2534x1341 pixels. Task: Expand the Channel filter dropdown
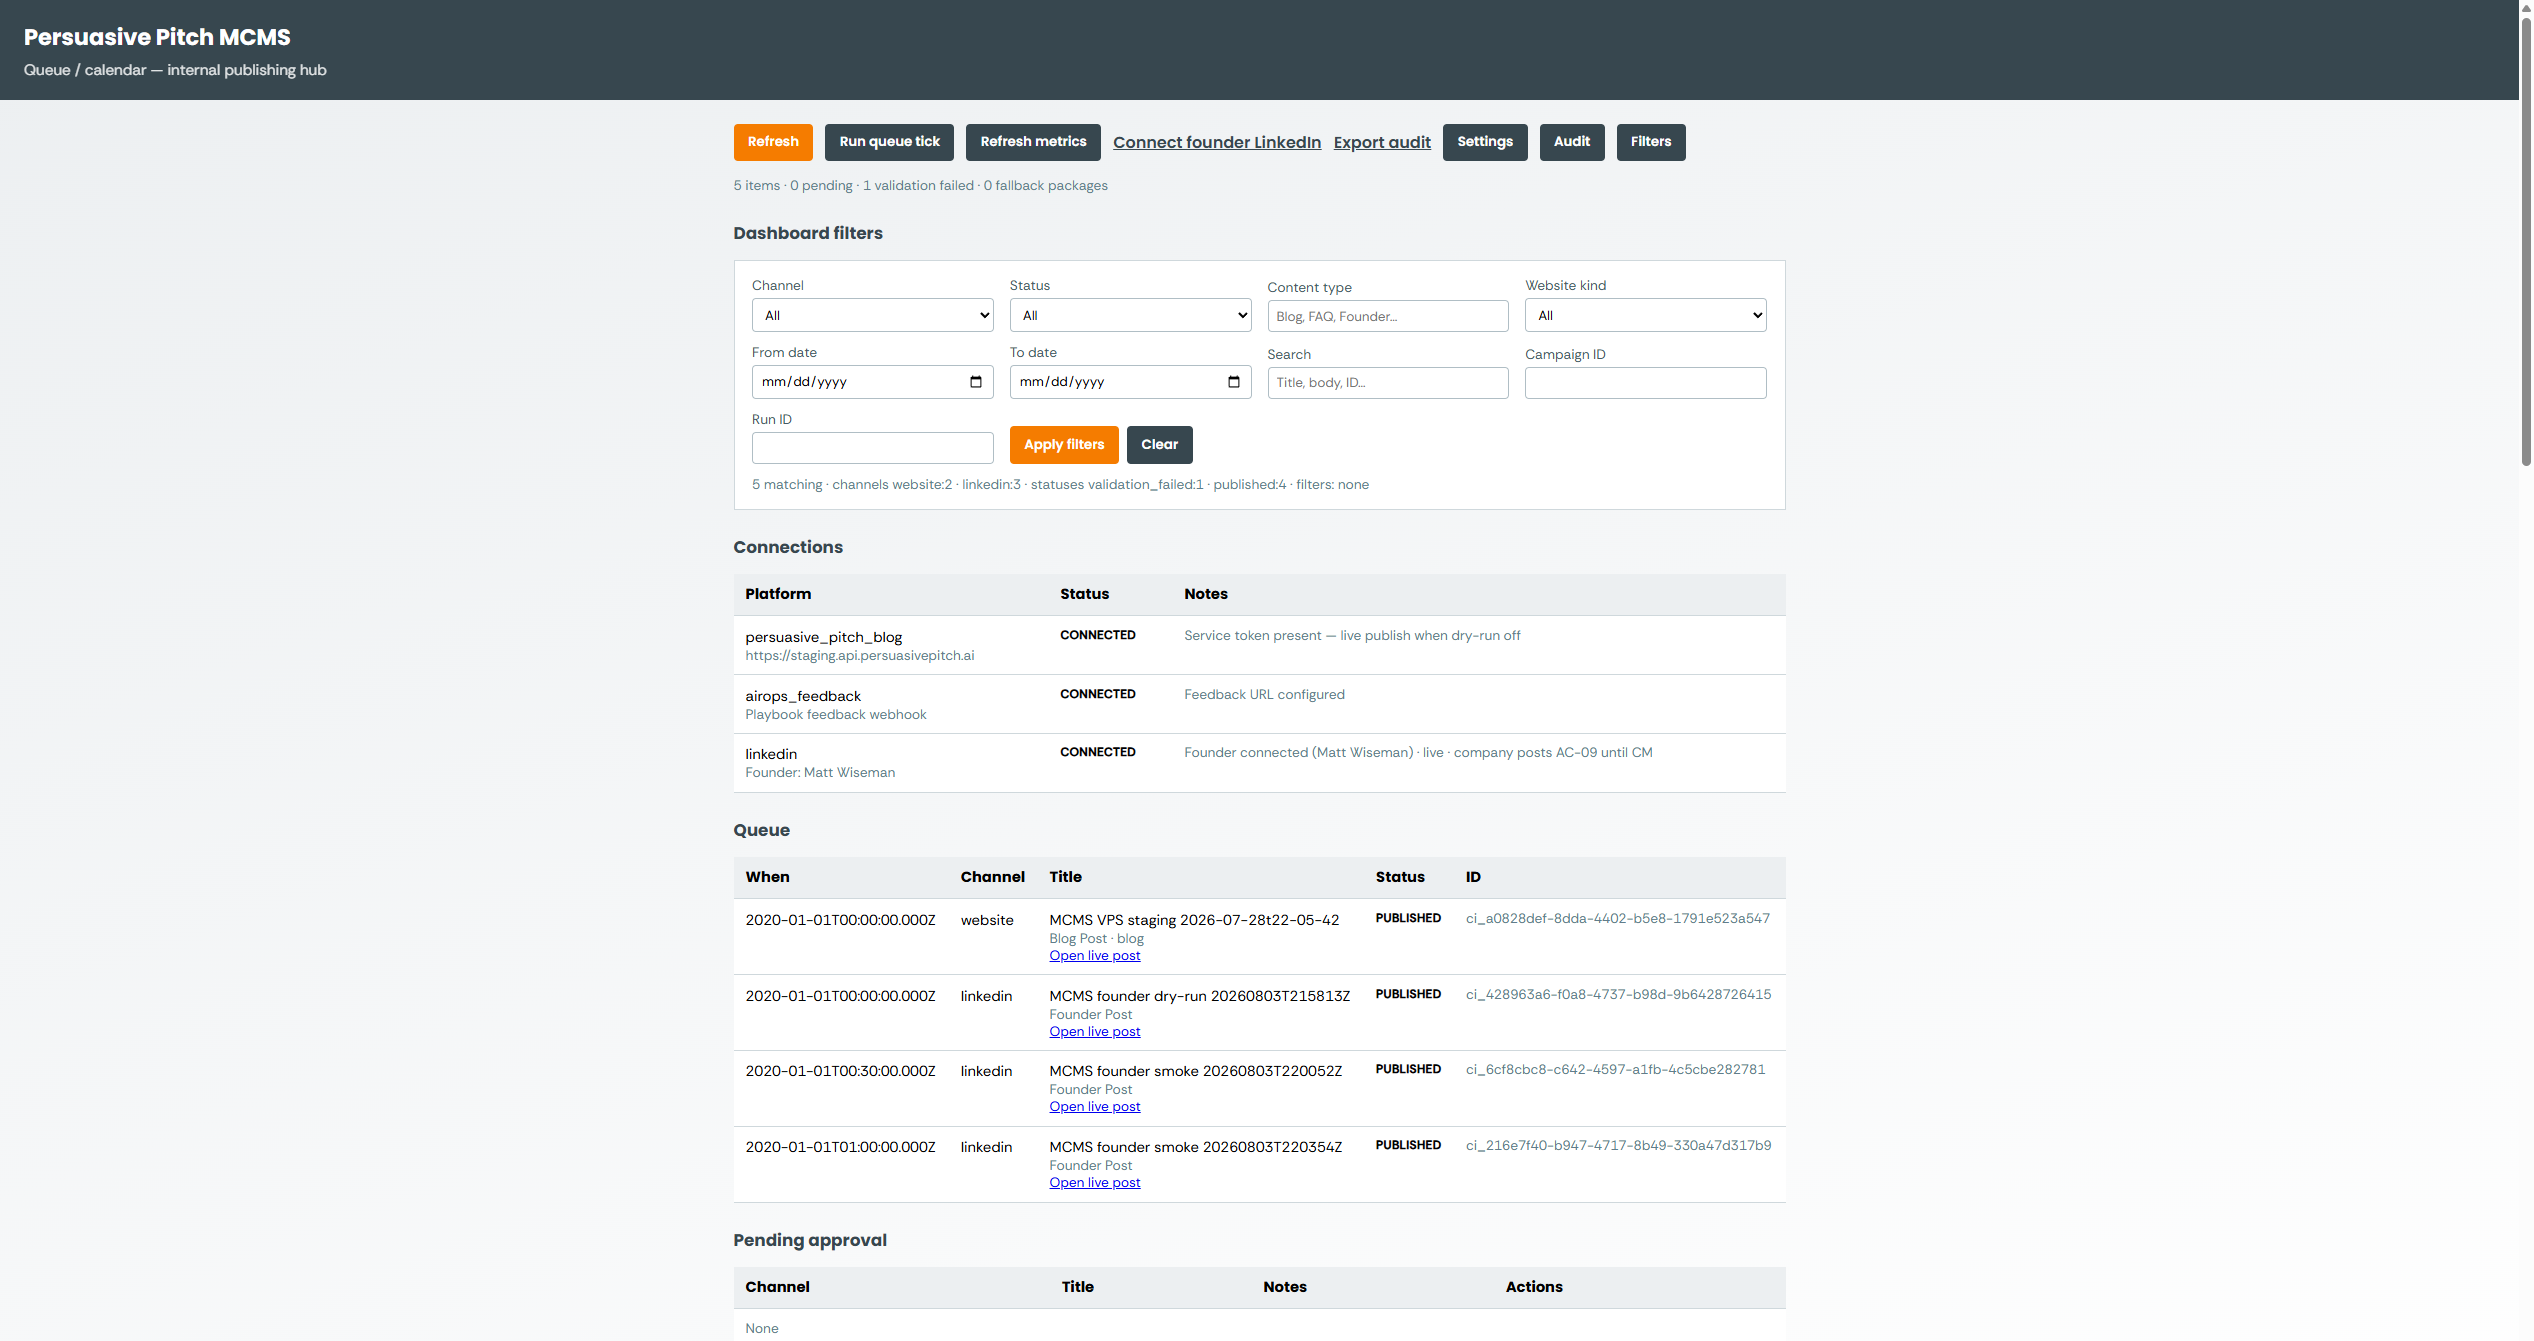[872, 315]
